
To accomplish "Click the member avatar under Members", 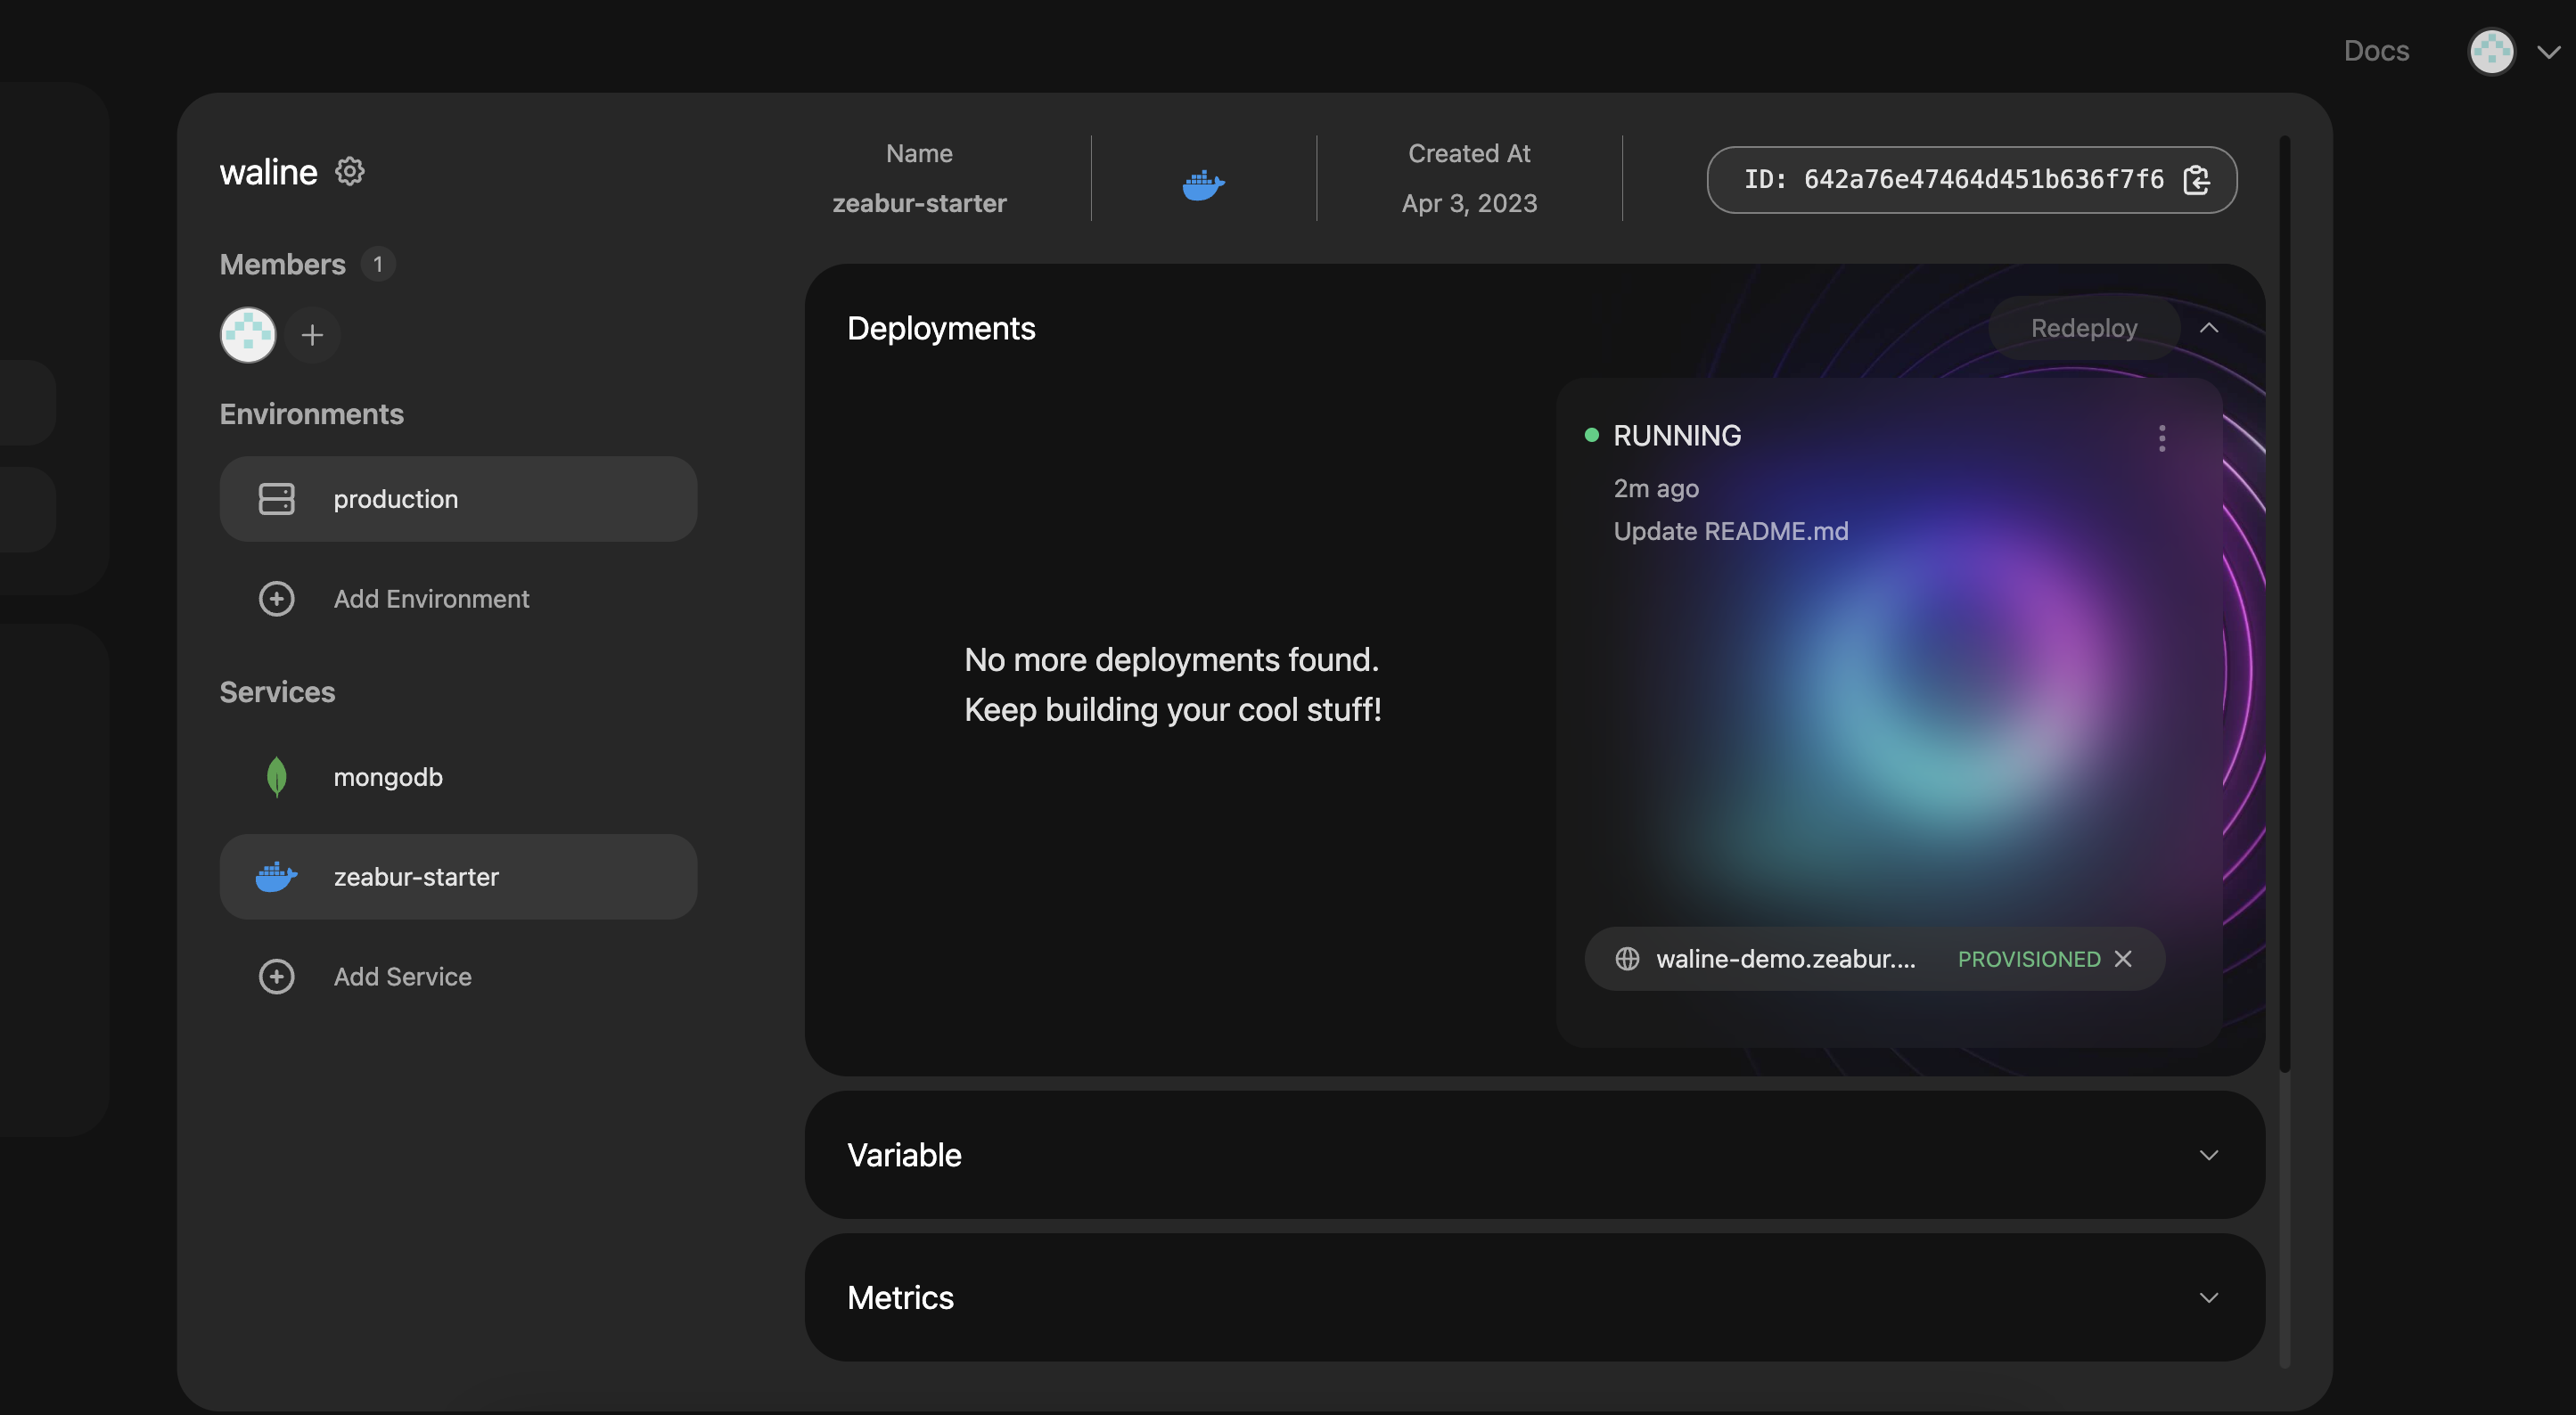I will pyautogui.click(x=248, y=335).
